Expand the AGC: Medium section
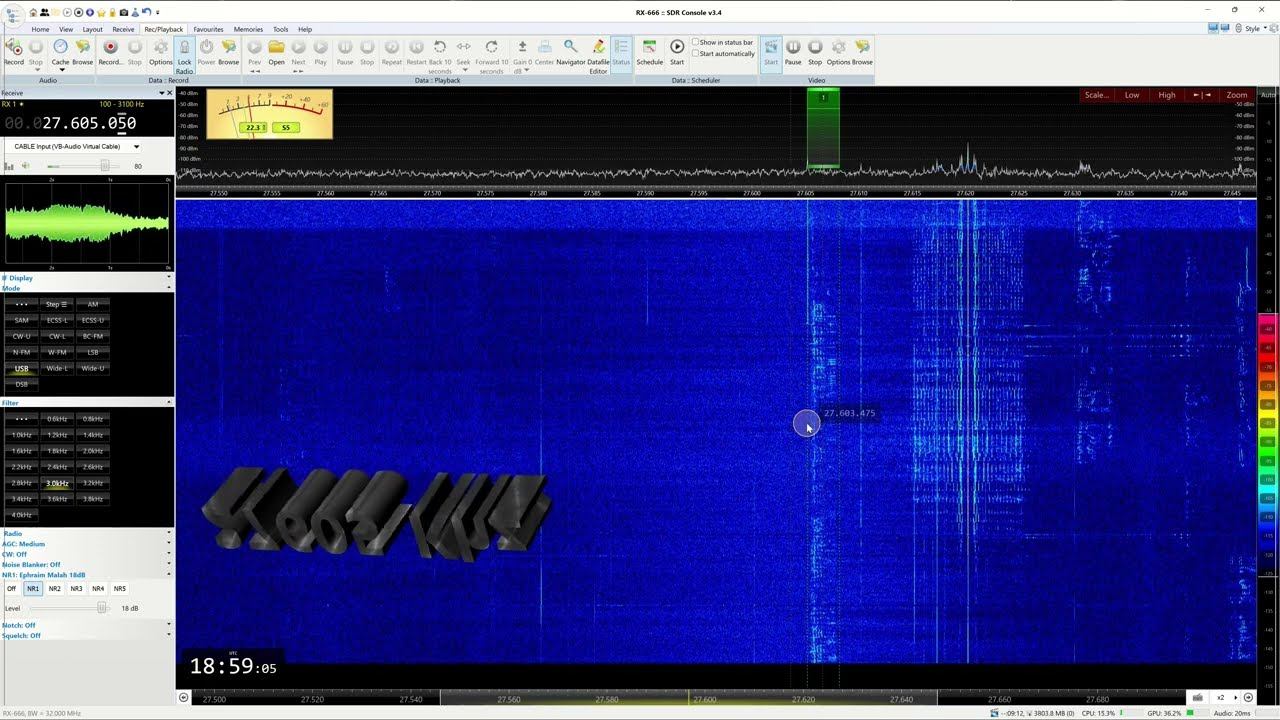Screen dimensions: 1280x720 168,544
